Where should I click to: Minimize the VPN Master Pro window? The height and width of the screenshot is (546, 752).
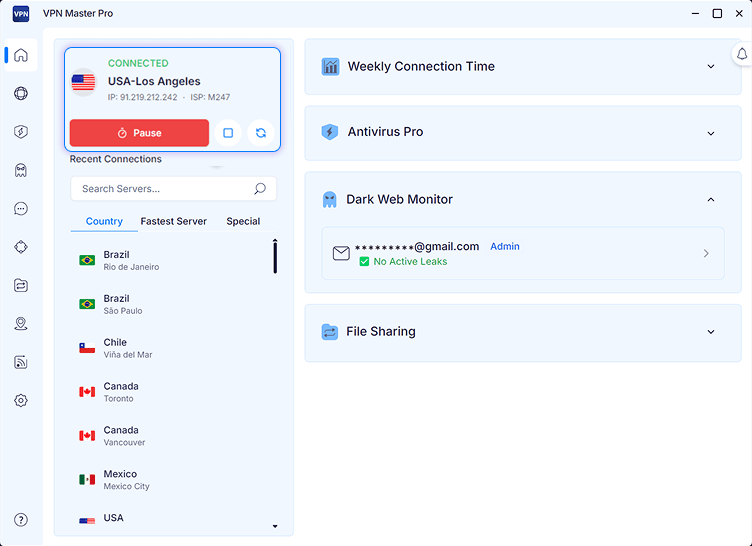tap(695, 13)
